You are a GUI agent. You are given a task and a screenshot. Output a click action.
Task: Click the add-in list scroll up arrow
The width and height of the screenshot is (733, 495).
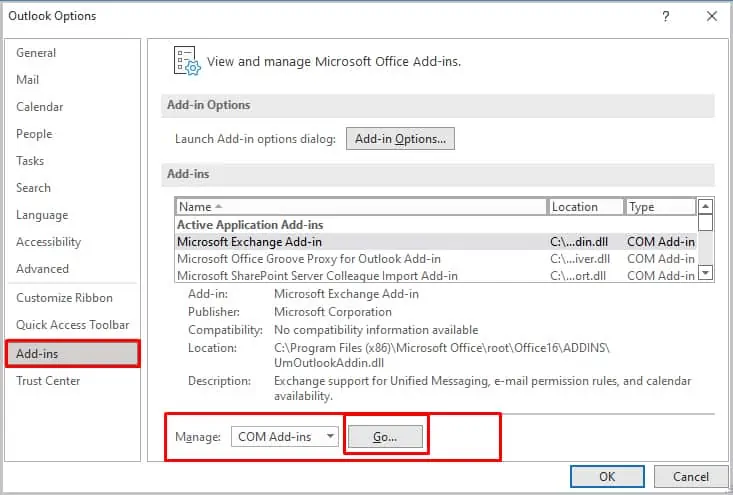tap(705, 206)
